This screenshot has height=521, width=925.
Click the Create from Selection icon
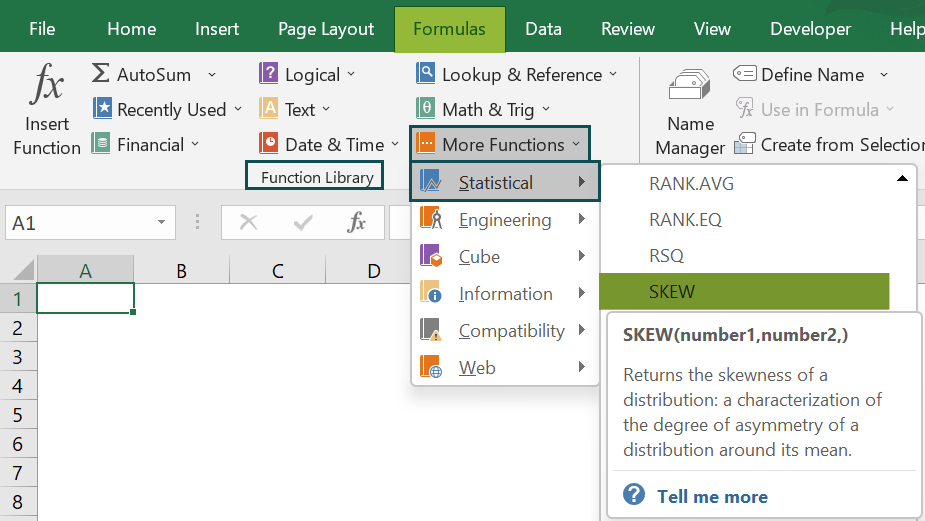click(x=744, y=144)
